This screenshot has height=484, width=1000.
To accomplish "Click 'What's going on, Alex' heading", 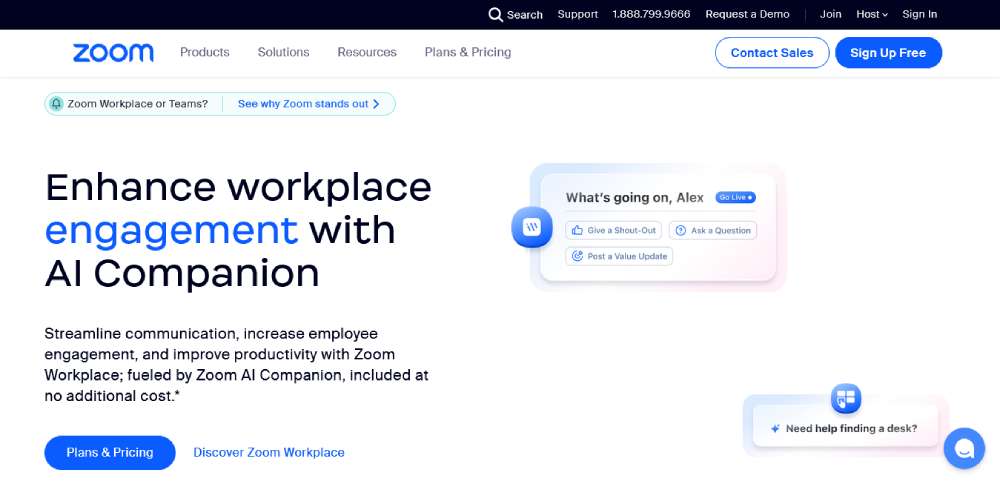I will point(635,198).
